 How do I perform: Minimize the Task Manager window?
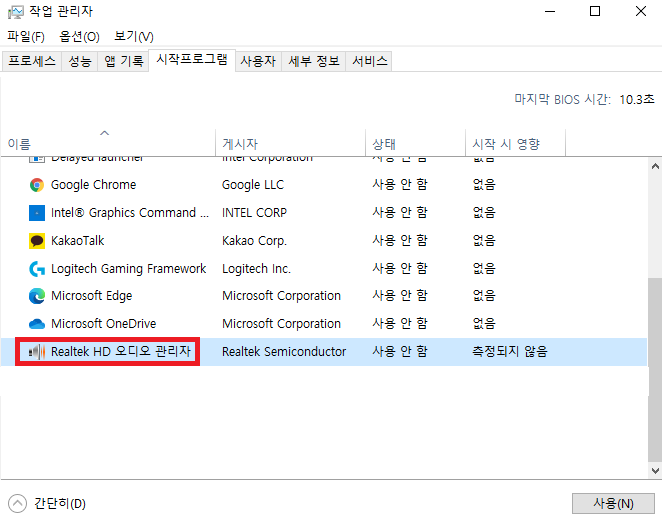[x=550, y=11]
